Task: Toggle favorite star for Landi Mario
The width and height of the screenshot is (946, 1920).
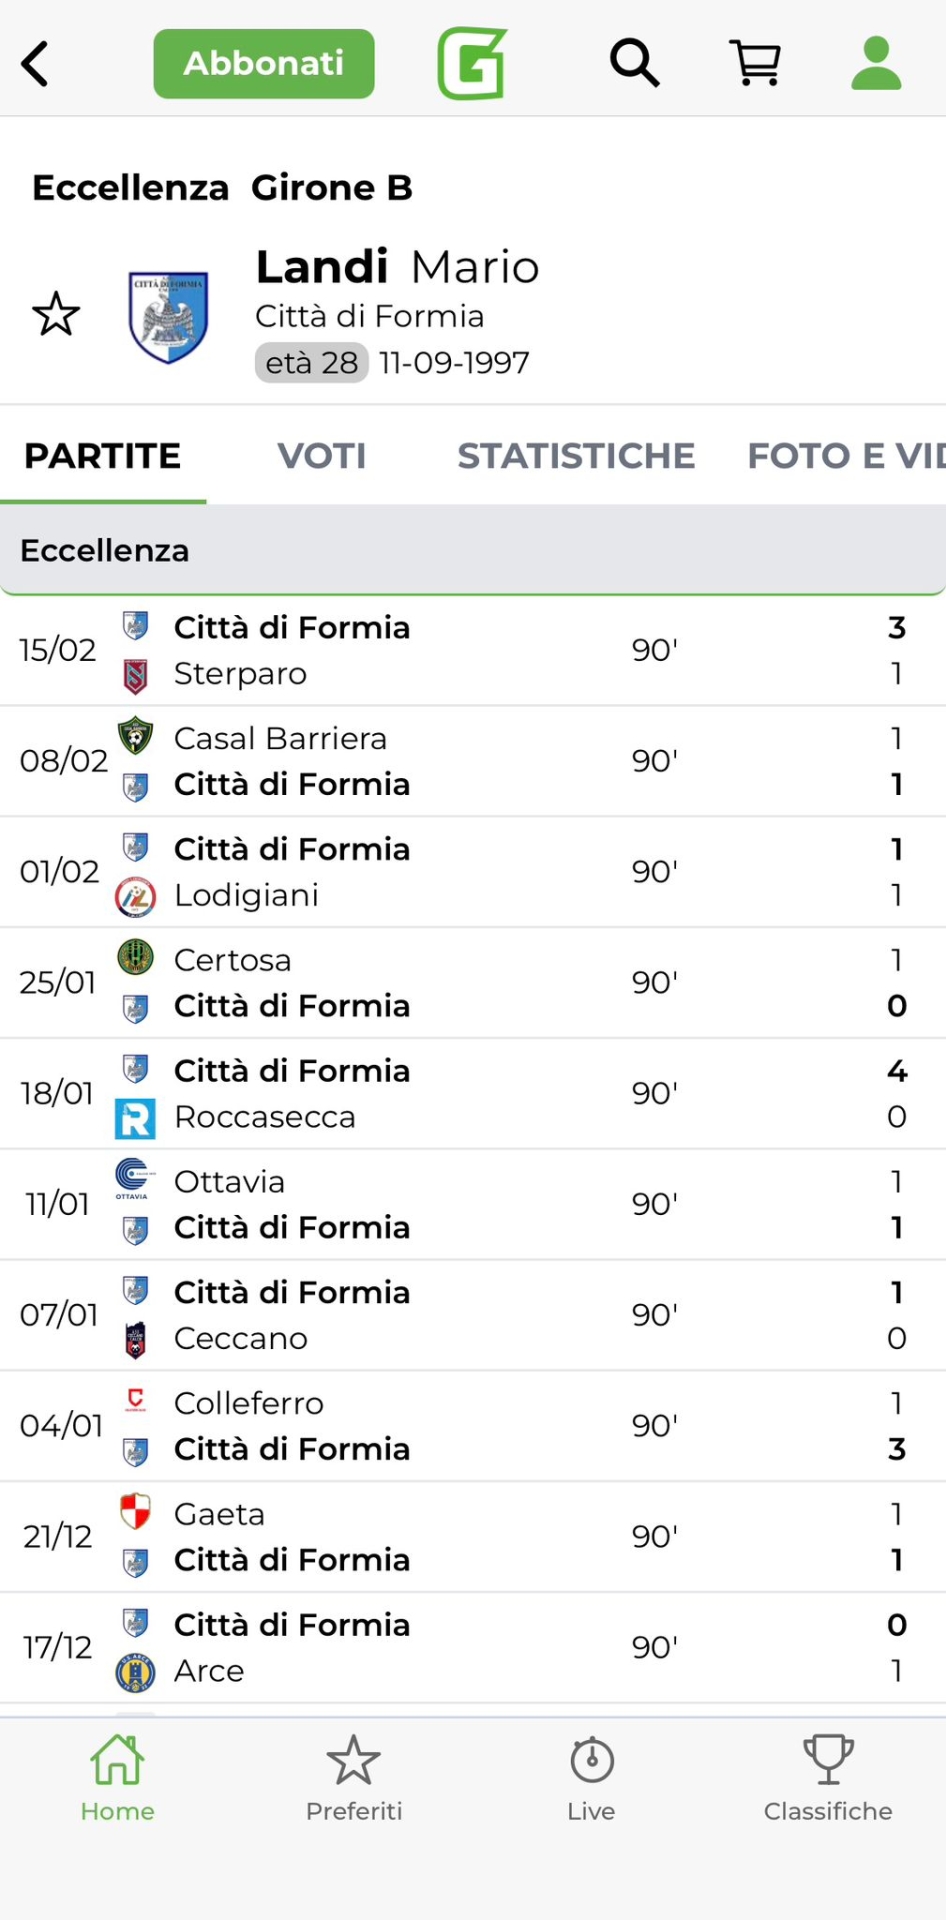Action: pyautogui.click(x=56, y=315)
